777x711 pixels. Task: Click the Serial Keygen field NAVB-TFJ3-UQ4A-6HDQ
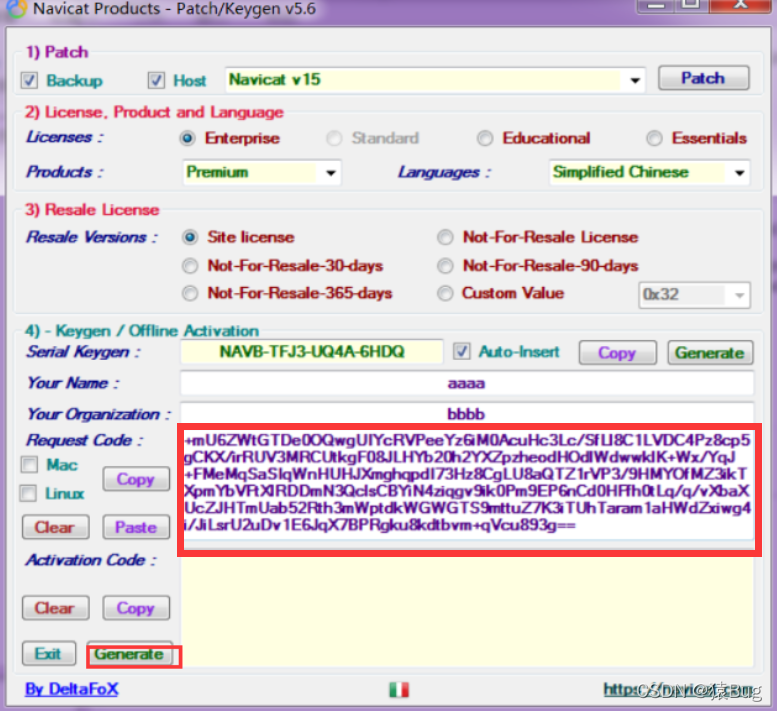tap(312, 352)
